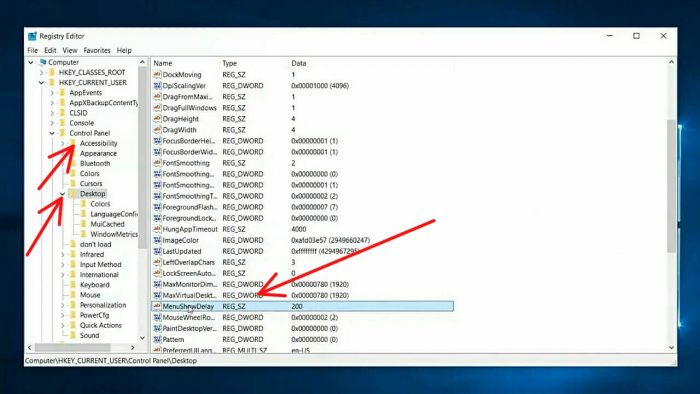Expand the Personalization key
The height and width of the screenshot is (394, 700).
pyautogui.click(x=62, y=305)
